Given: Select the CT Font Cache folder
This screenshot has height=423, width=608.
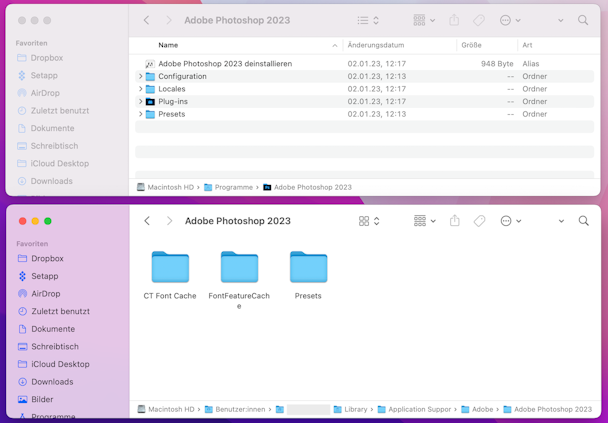Looking at the screenshot, I should [170, 267].
